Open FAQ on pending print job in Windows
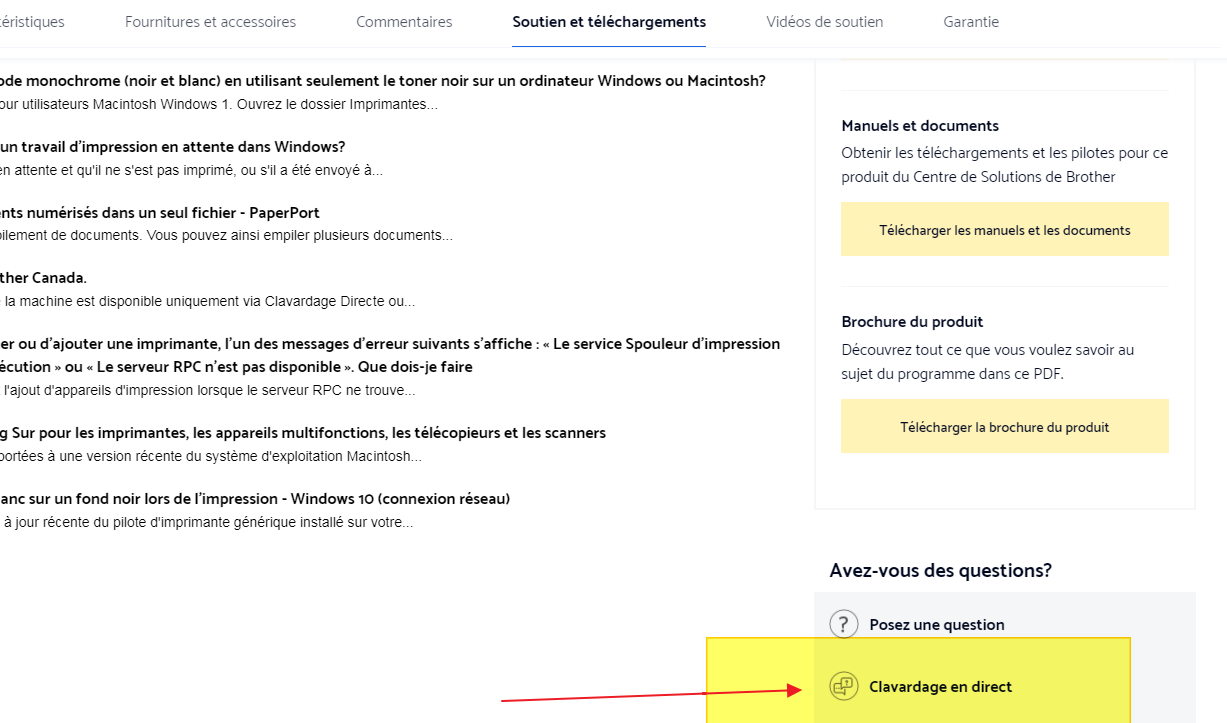Image resolution: width=1227 pixels, height=723 pixels. tap(172, 147)
